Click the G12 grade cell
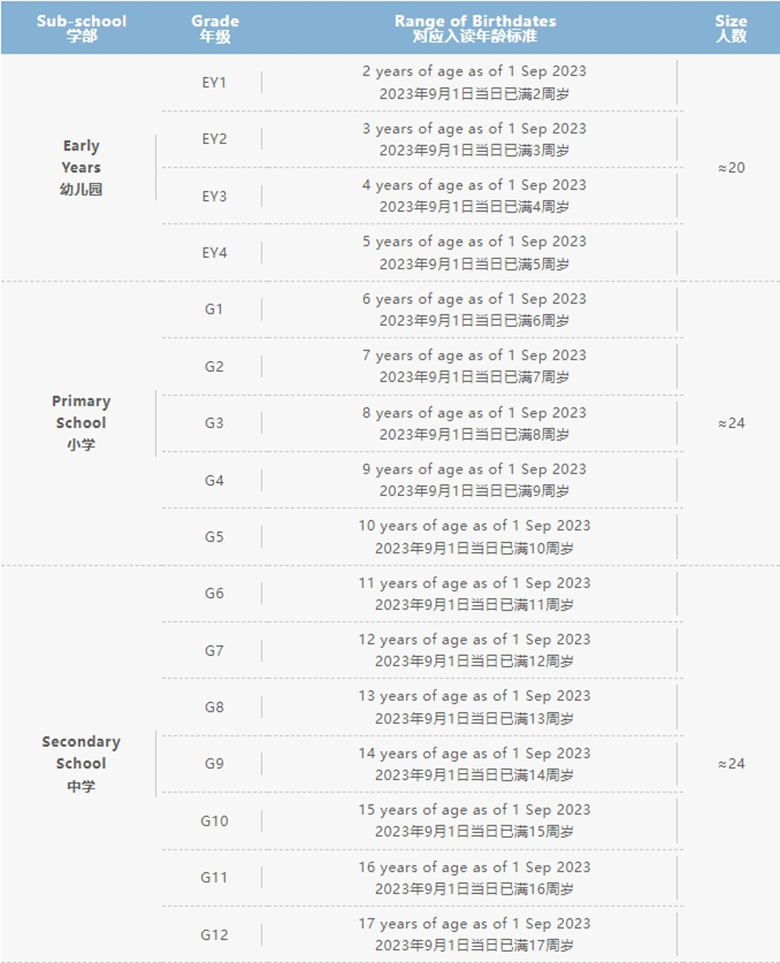The image size is (780, 963). tap(214, 935)
